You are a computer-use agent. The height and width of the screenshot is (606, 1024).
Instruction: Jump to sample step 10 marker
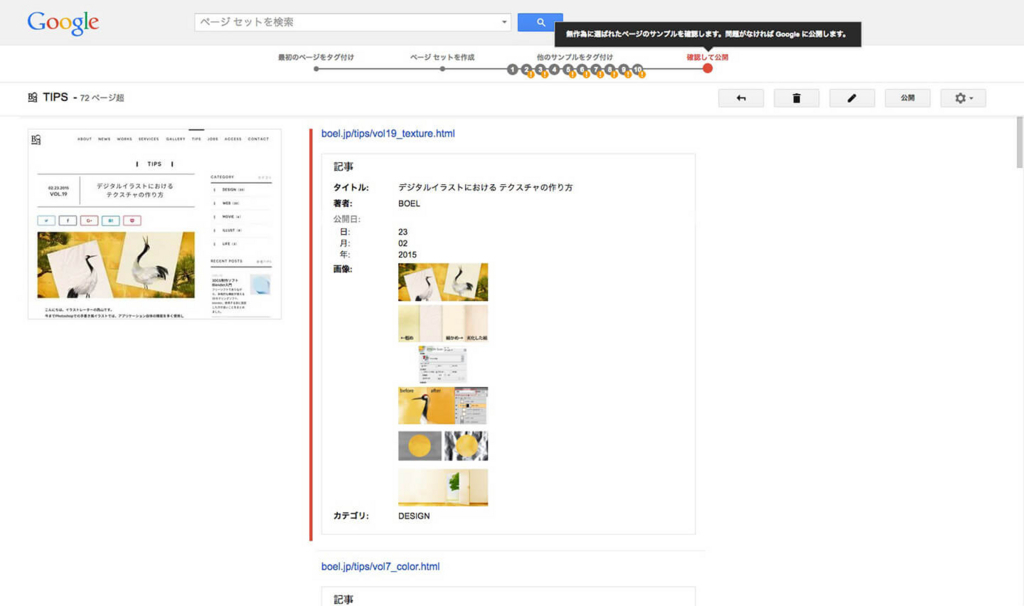(x=637, y=69)
